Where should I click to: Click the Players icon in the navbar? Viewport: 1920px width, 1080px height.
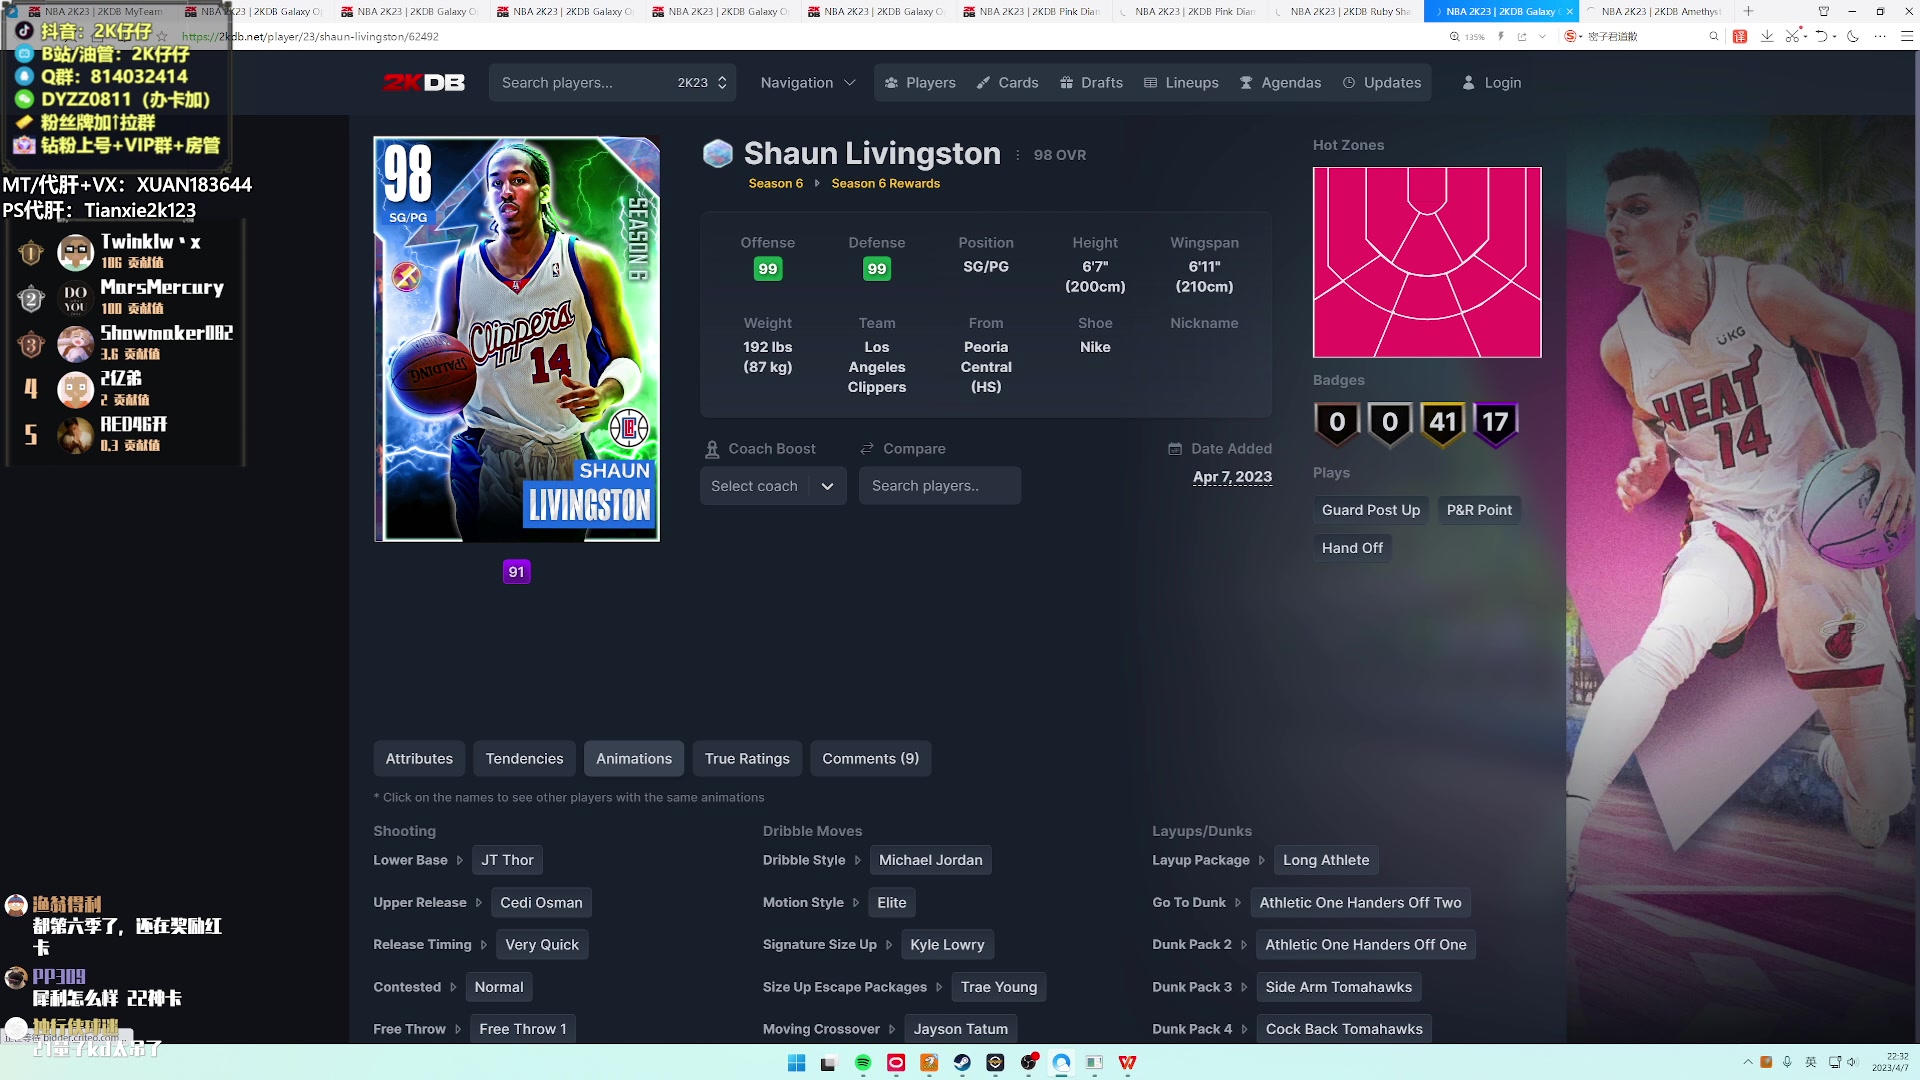click(x=891, y=83)
